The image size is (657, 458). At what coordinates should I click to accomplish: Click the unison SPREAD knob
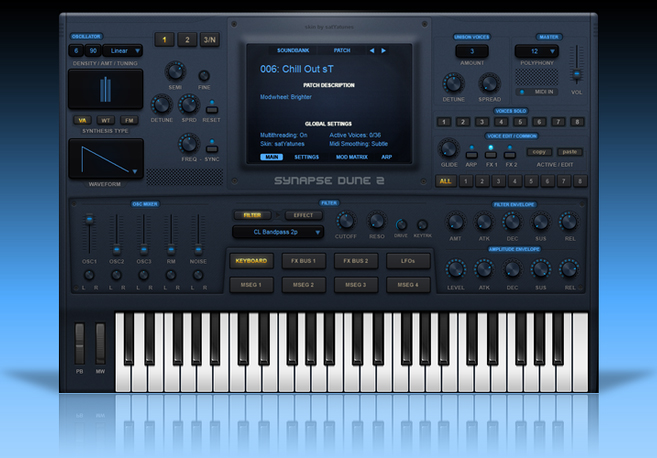click(489, 83)
